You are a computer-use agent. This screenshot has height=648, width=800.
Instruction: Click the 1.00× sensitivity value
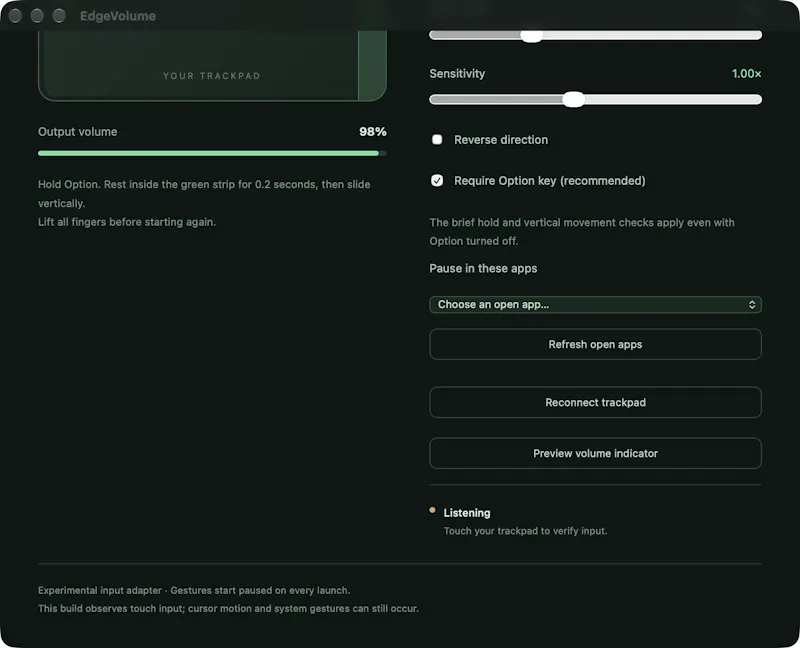(746, 74)
